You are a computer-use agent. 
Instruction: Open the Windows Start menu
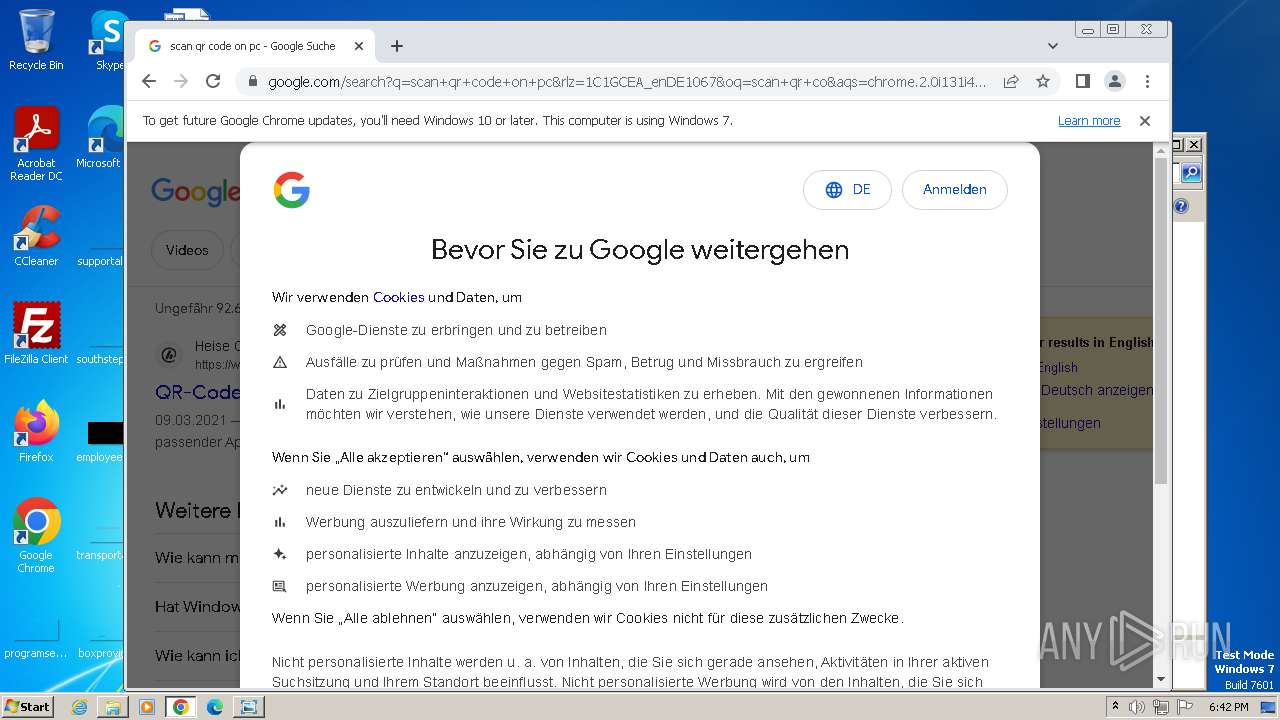coord(27,706)
